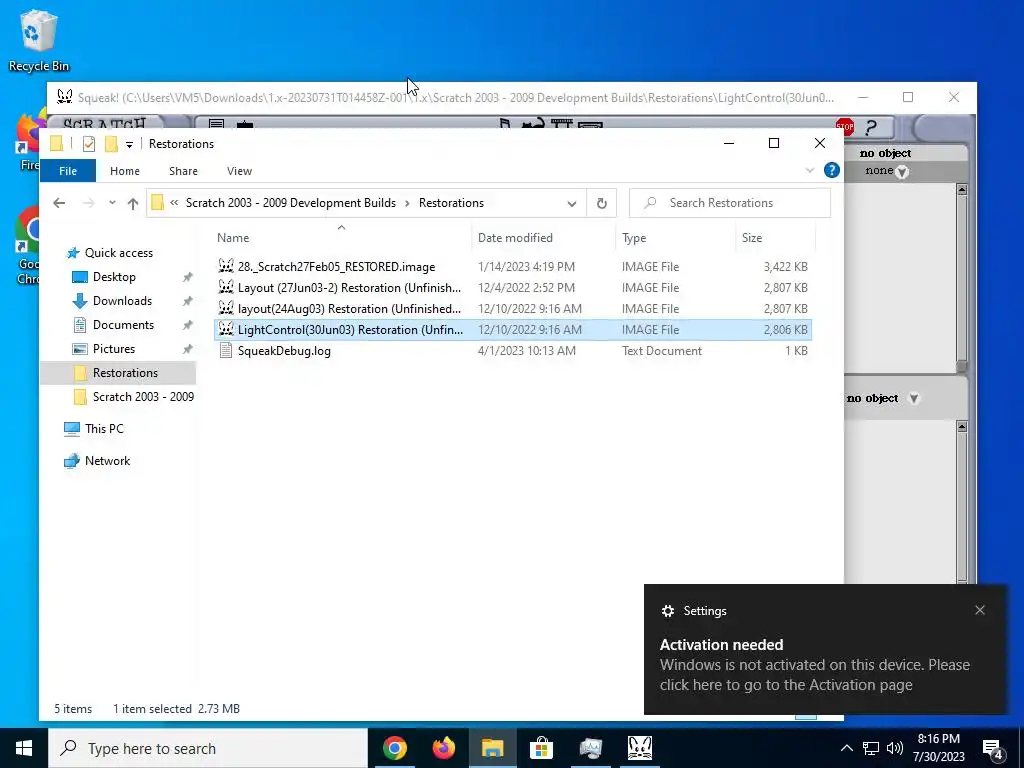Open Pictures in navigation pane
1024x768 pixels.
114,349
